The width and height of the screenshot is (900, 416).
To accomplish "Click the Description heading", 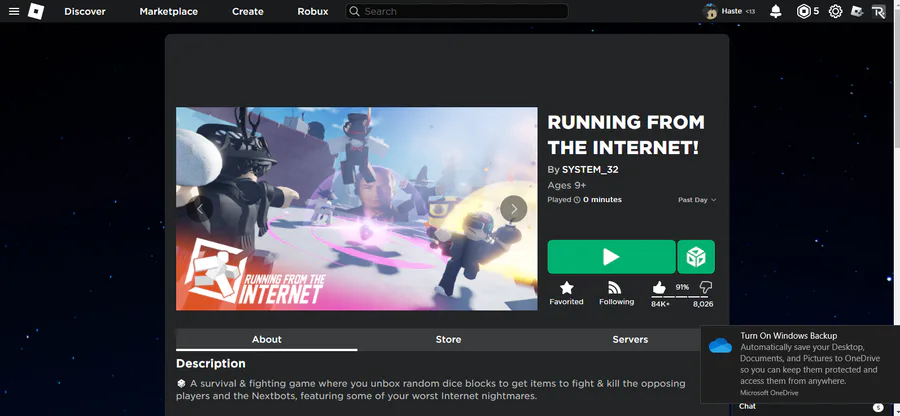I will (x=211, y=364).
